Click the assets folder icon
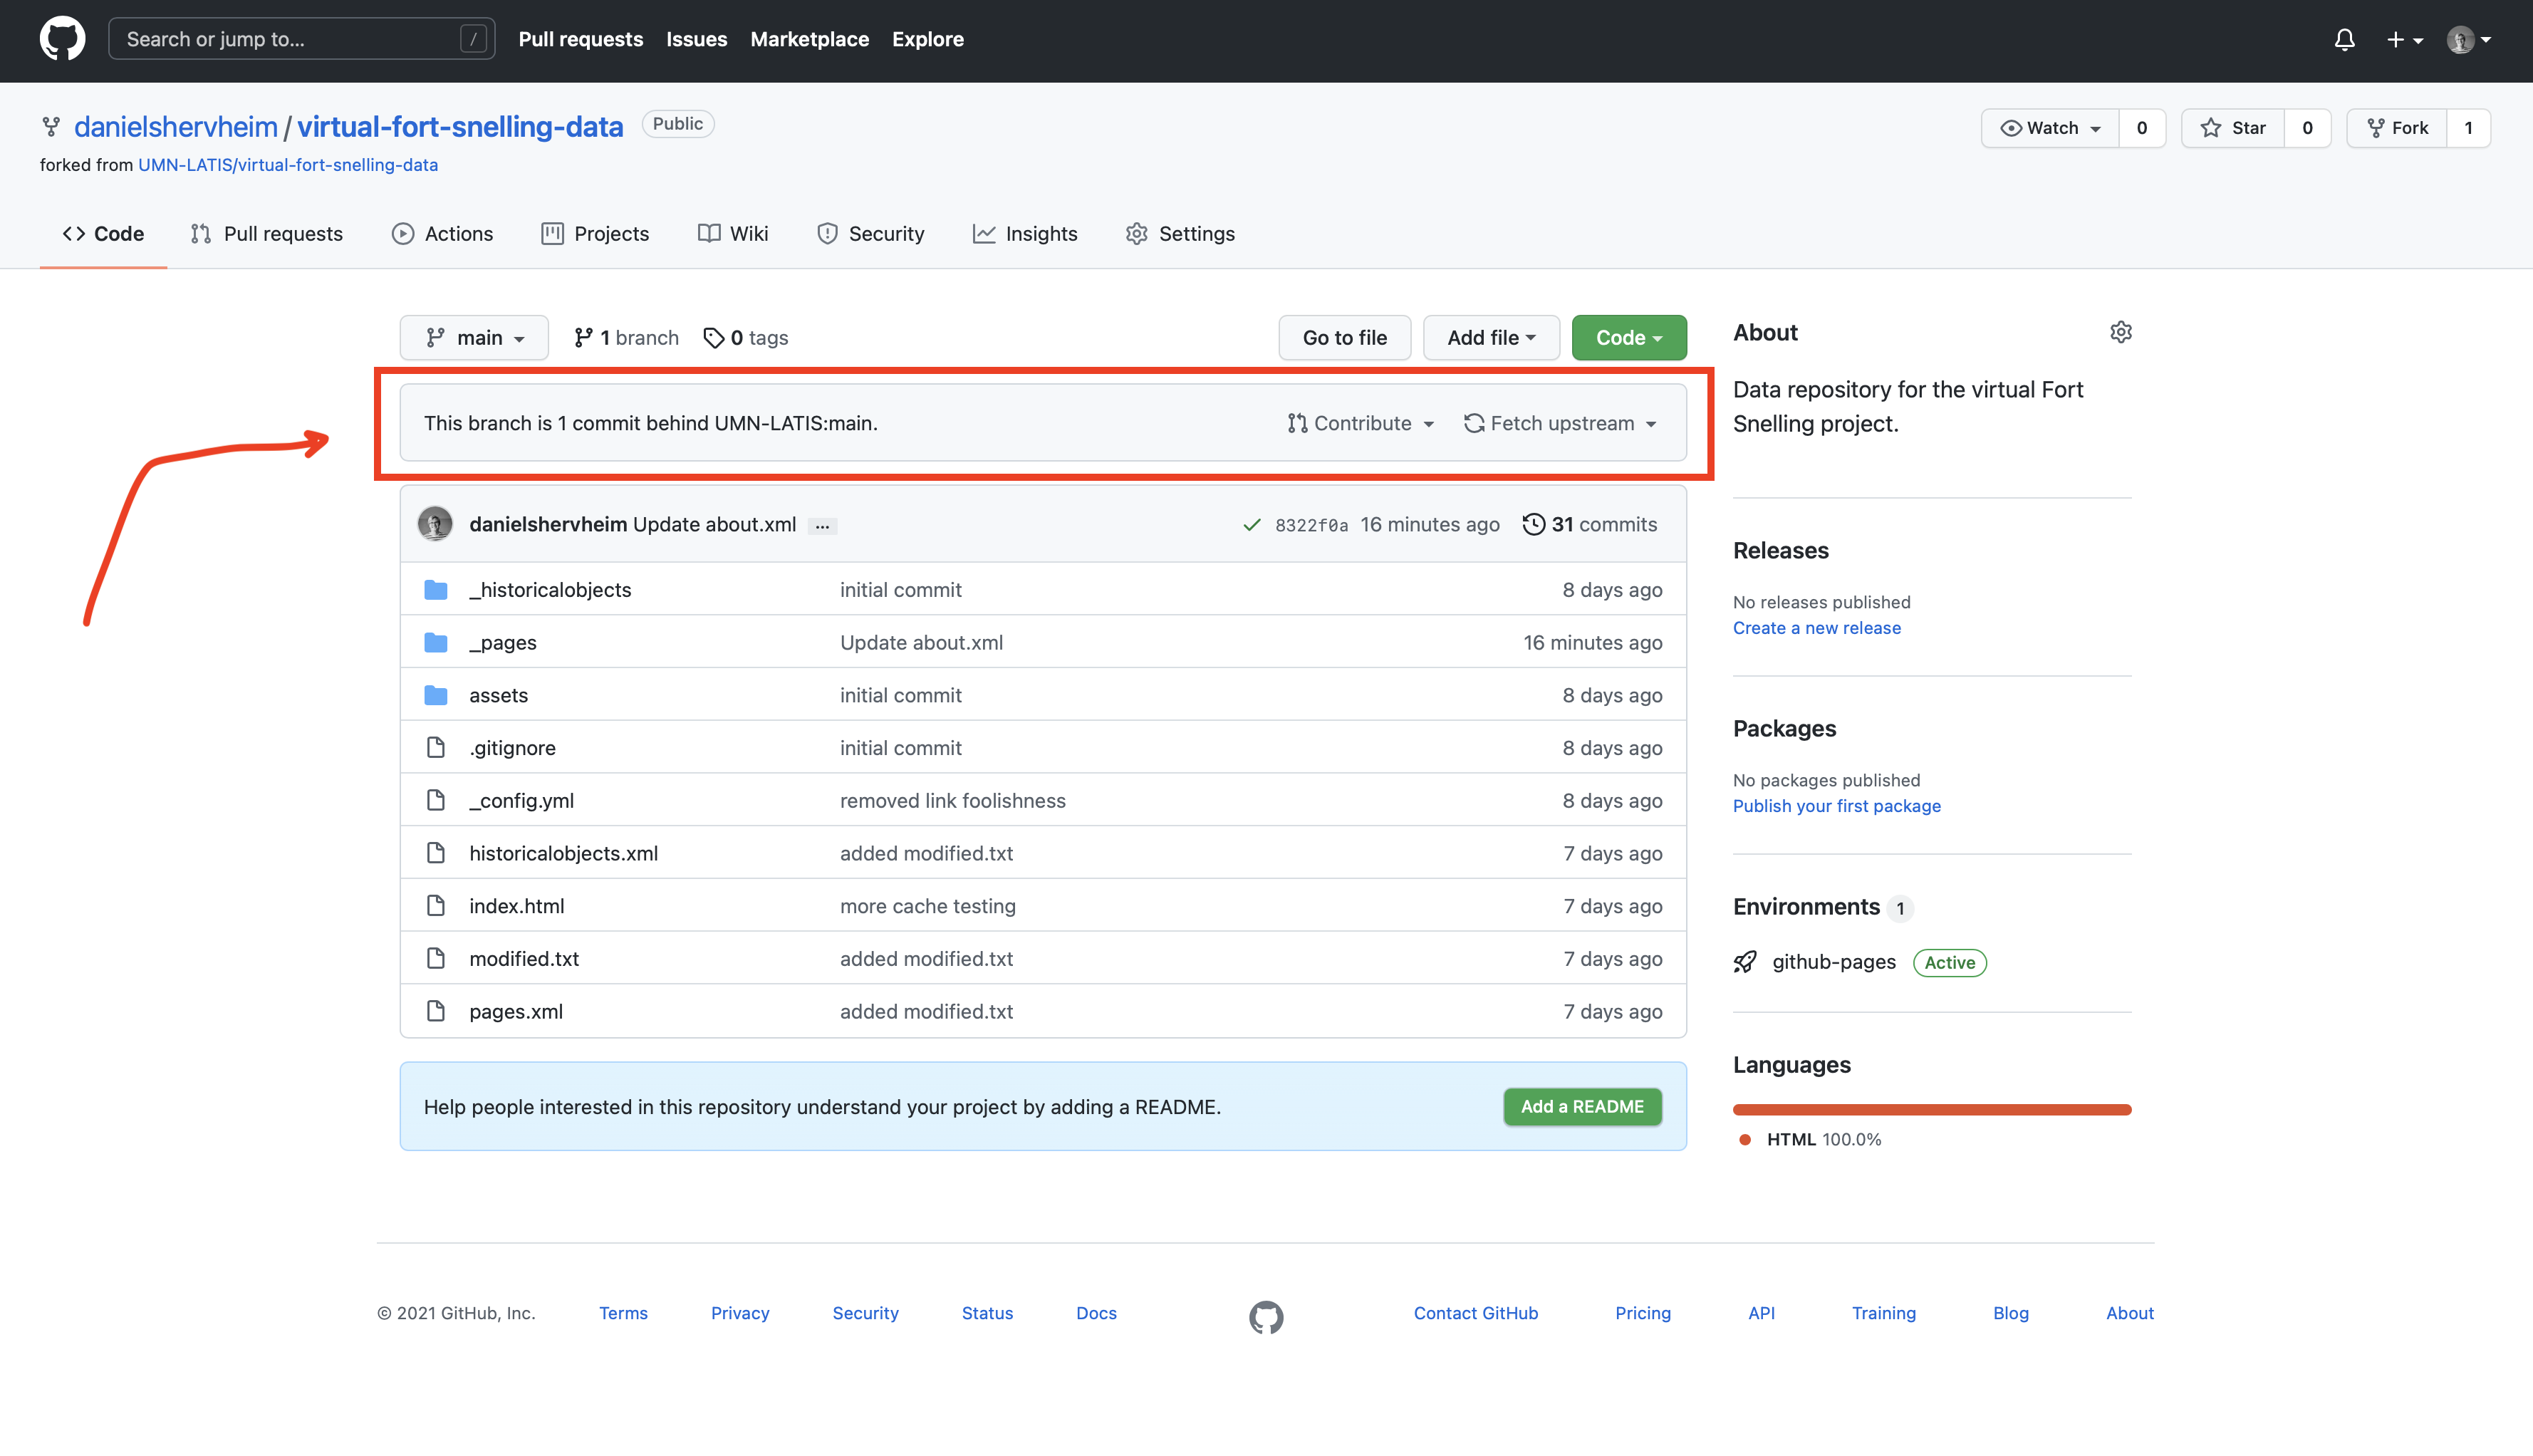The image size is (2533, 1456). click(435, 695)
